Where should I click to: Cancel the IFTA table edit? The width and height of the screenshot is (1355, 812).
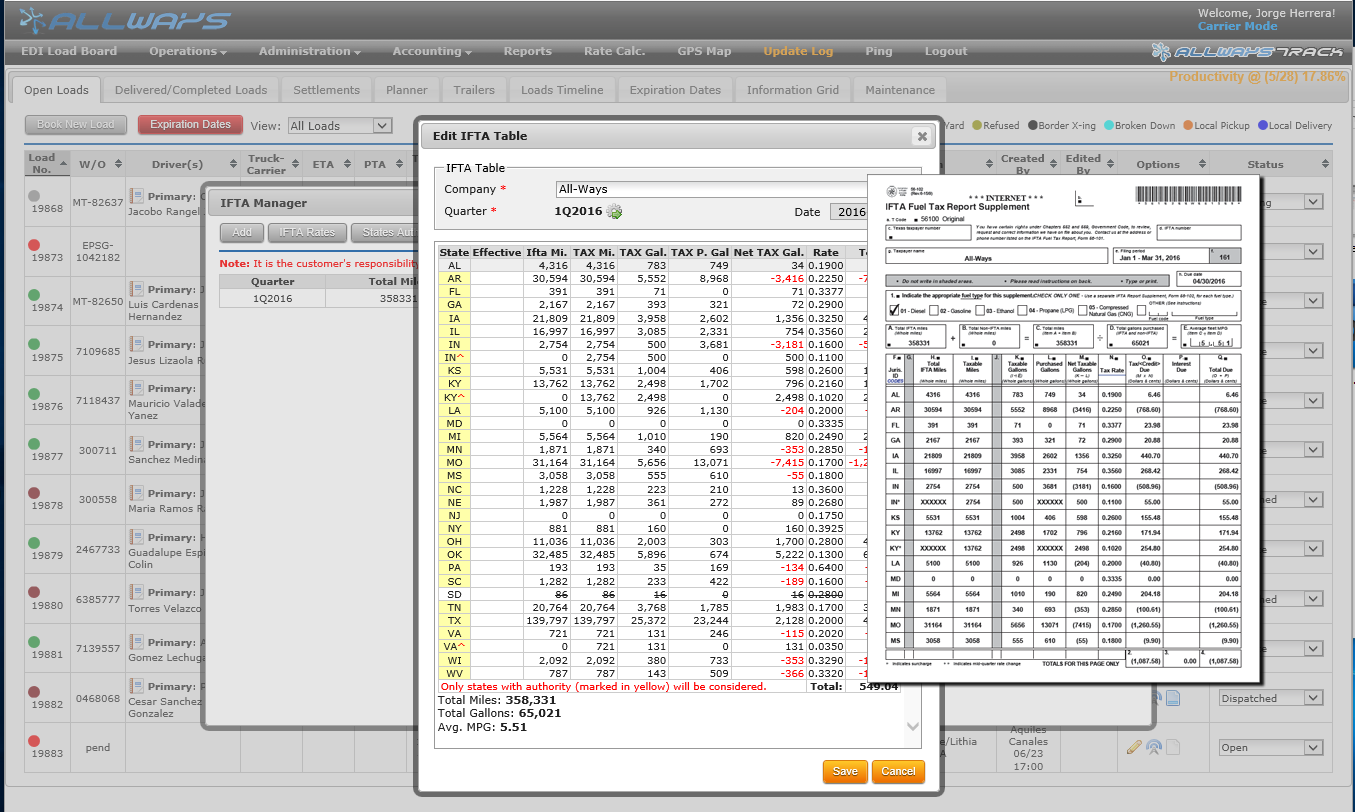[x=898, y=771]
